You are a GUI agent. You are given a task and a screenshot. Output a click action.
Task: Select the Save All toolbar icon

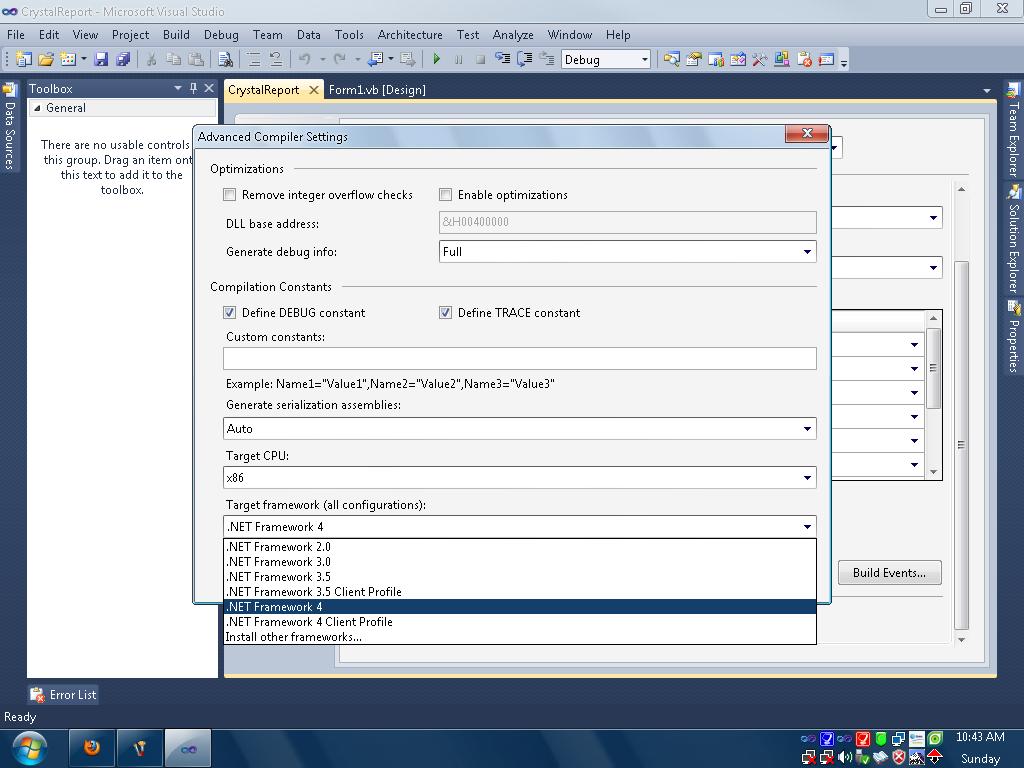[x=123, y=58]
